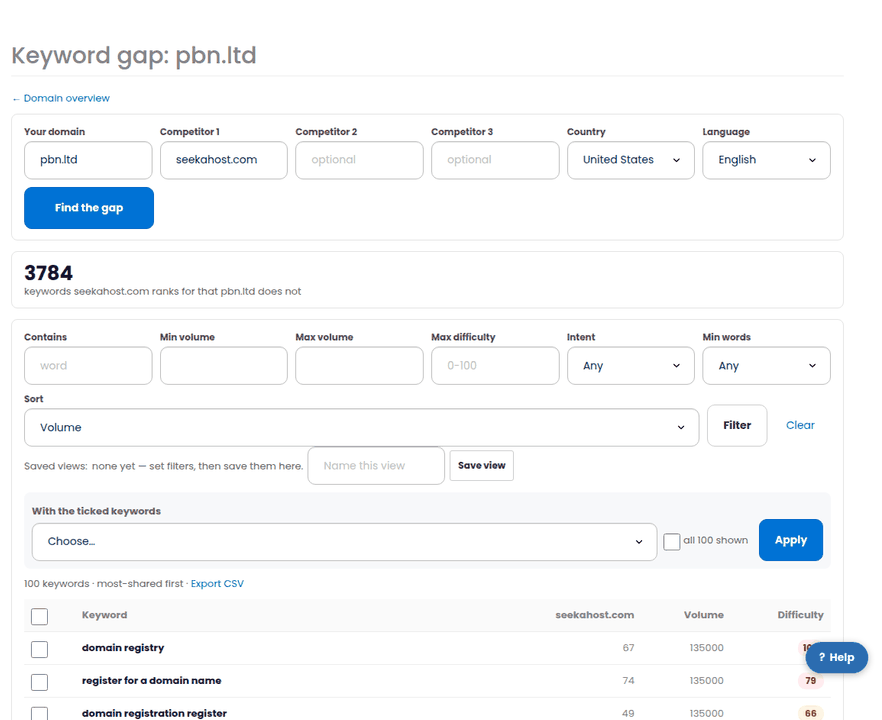This screenshot has height=720, width=882.
Task: Open the Sort dropdown set to Volume
Action: coord(362,428)
